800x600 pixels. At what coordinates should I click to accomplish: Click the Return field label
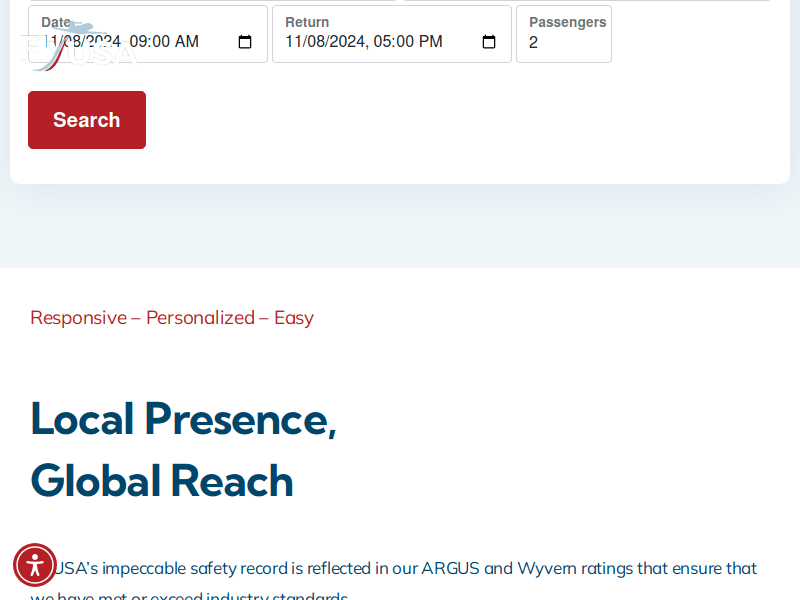coord(307,22)
